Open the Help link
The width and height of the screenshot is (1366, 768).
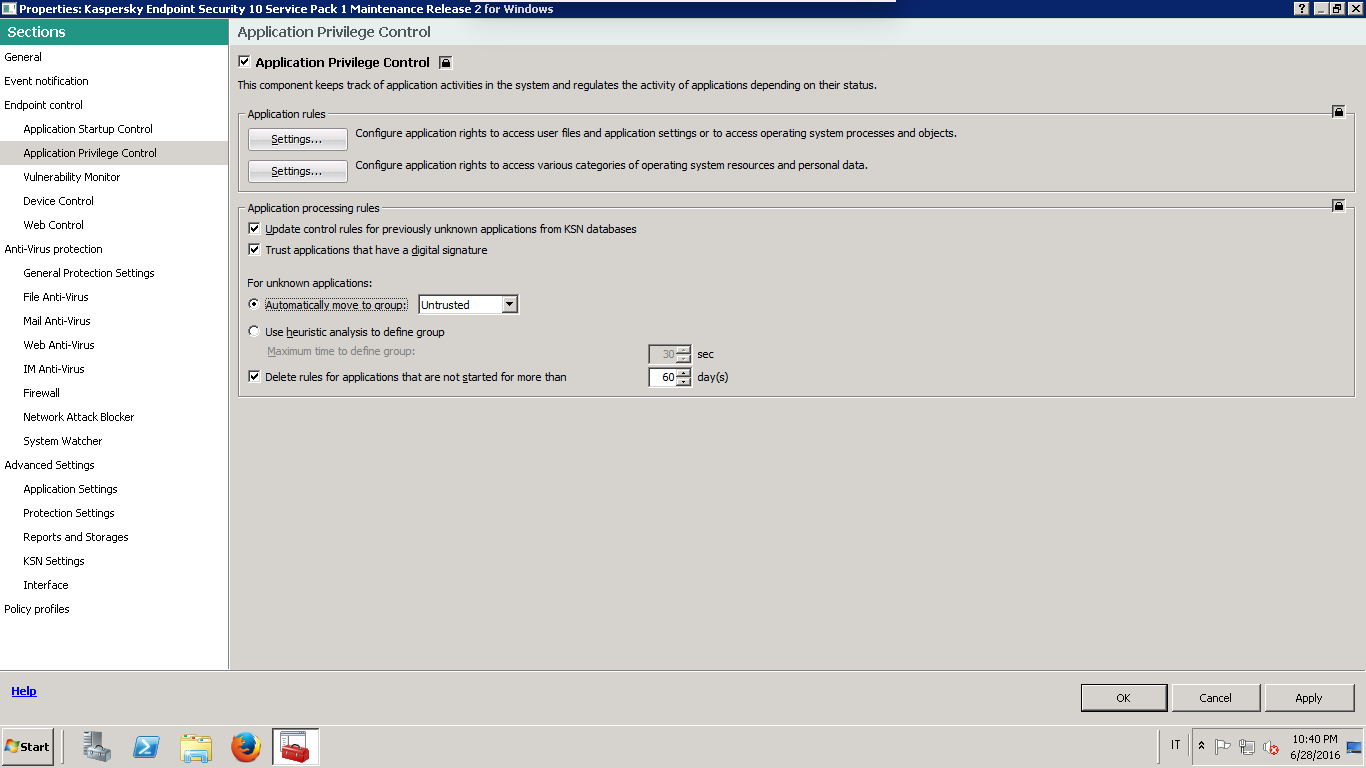24,691
